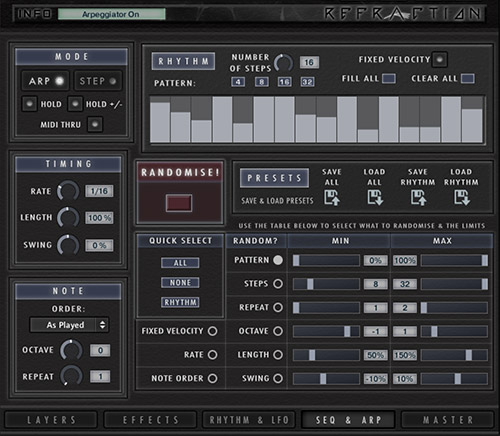Set pattern steps to 32
Screen dimensions: 500x436
click(x=307, y=82)
